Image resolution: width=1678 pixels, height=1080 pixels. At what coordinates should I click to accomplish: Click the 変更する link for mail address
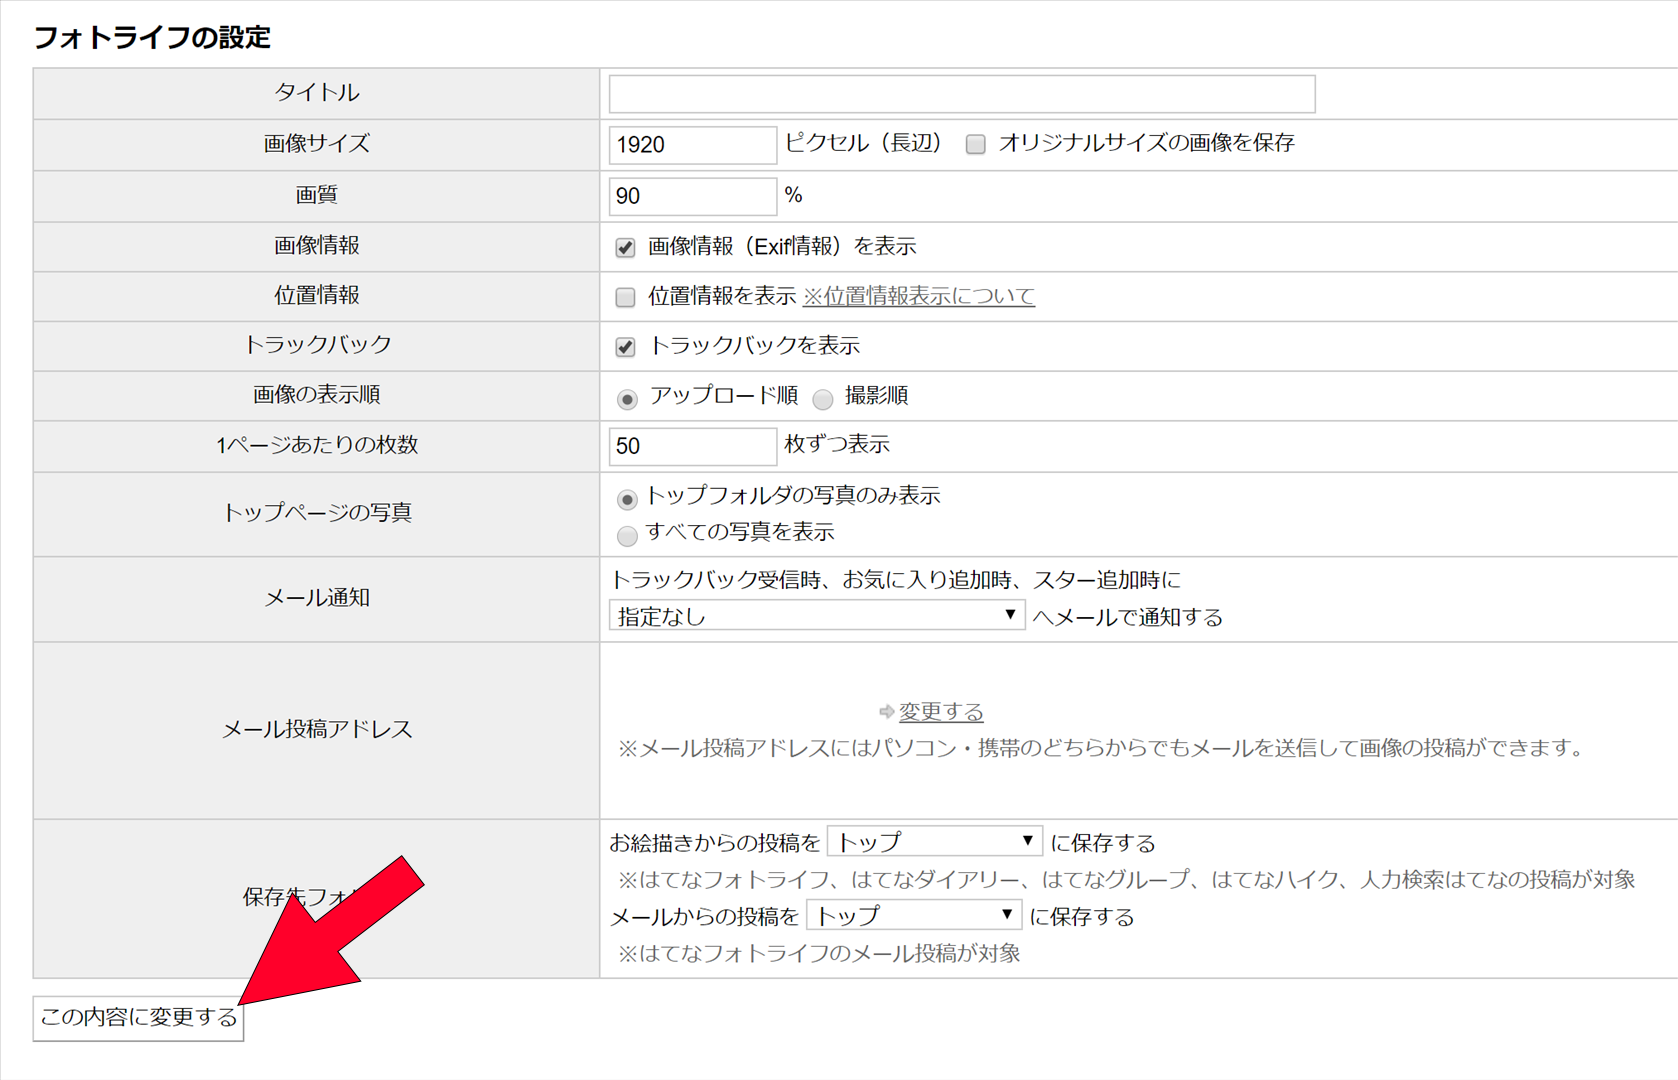tap(941, 711)
